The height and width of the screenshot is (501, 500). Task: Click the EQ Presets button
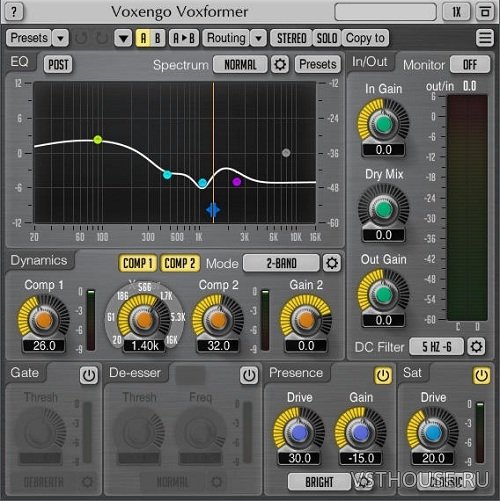coord(318,64)
